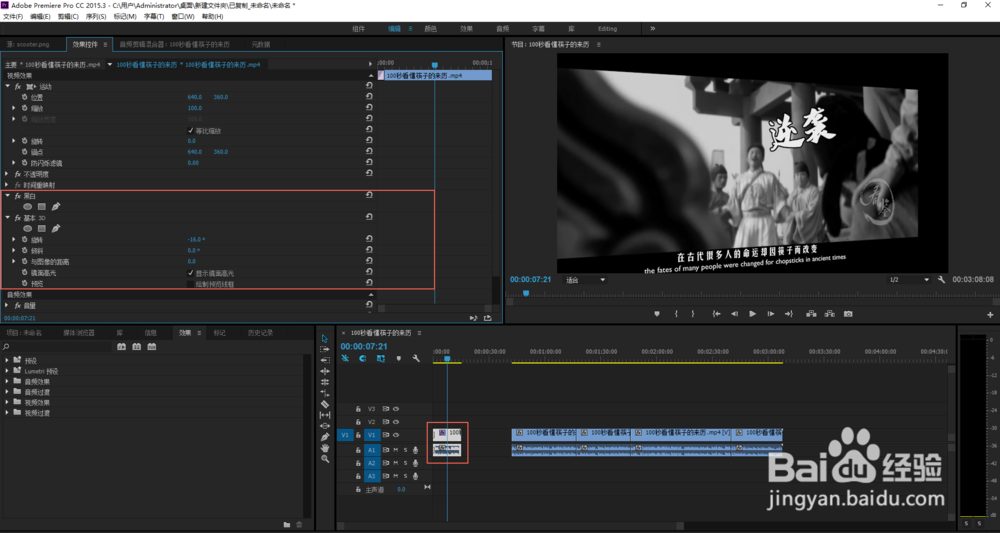
Task: Open the 适合 zoom level dropdown
Action: pos(585,280)
